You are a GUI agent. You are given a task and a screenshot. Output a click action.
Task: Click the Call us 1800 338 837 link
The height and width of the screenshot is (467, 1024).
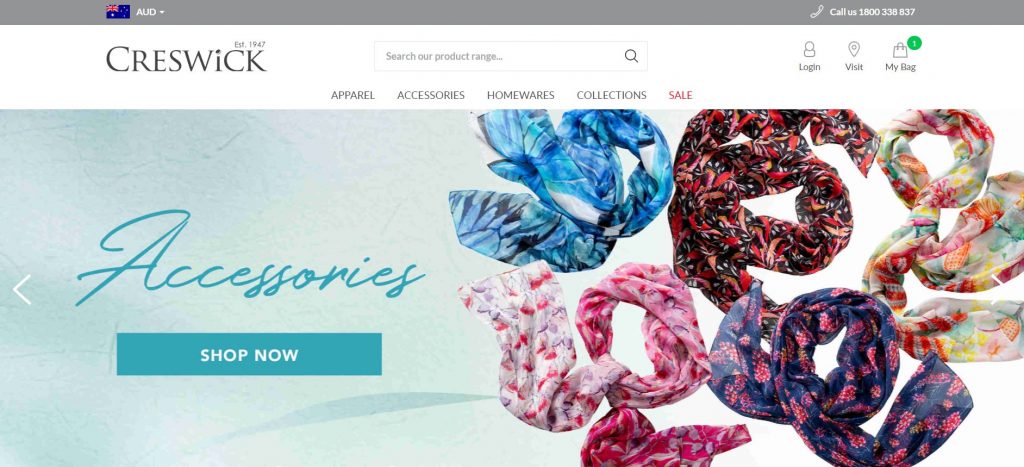pos(872,12)
